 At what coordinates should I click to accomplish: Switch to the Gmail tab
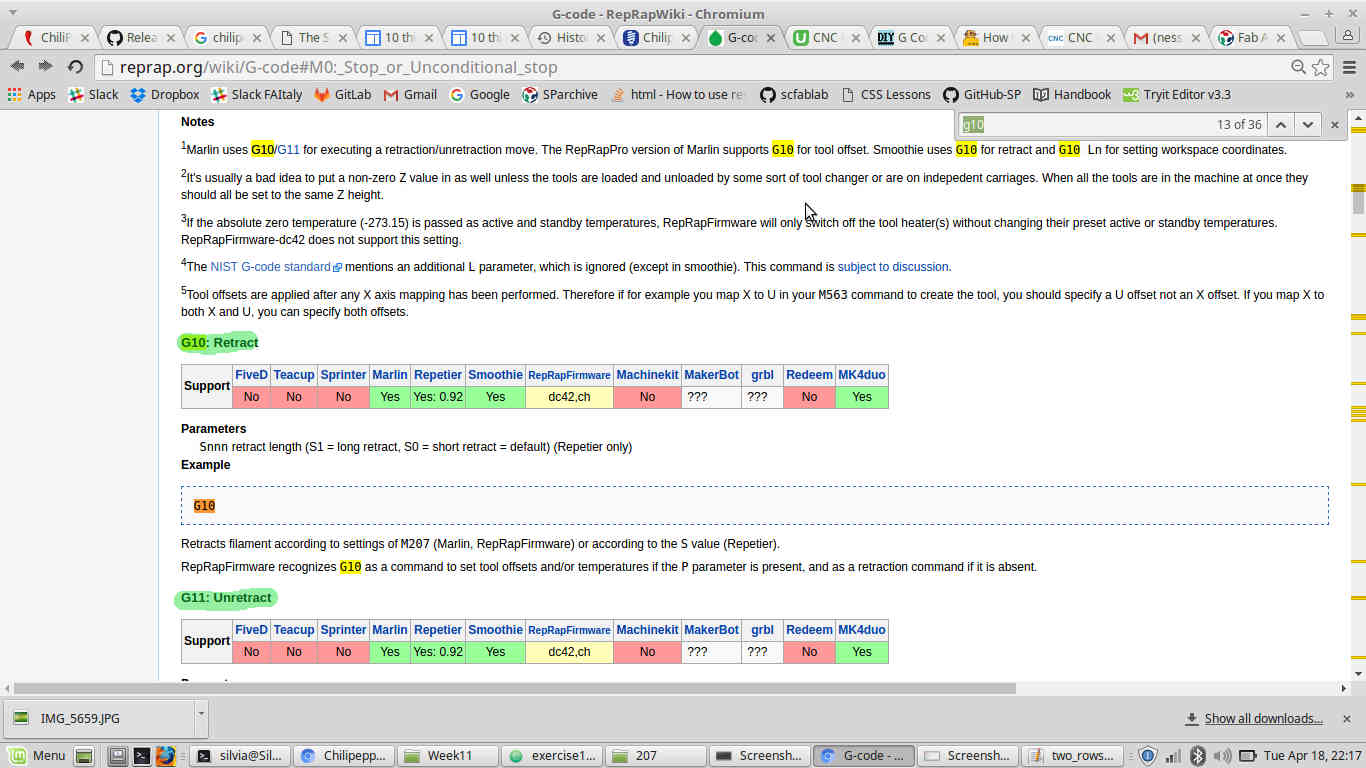click(x=1166, y=38)
